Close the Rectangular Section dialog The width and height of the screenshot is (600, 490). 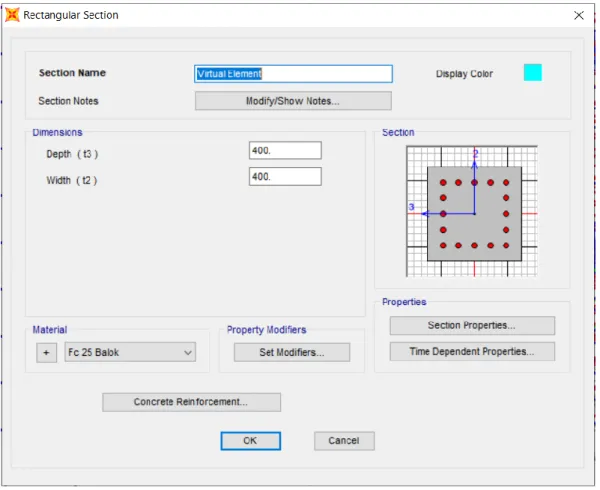click(579, 15)
